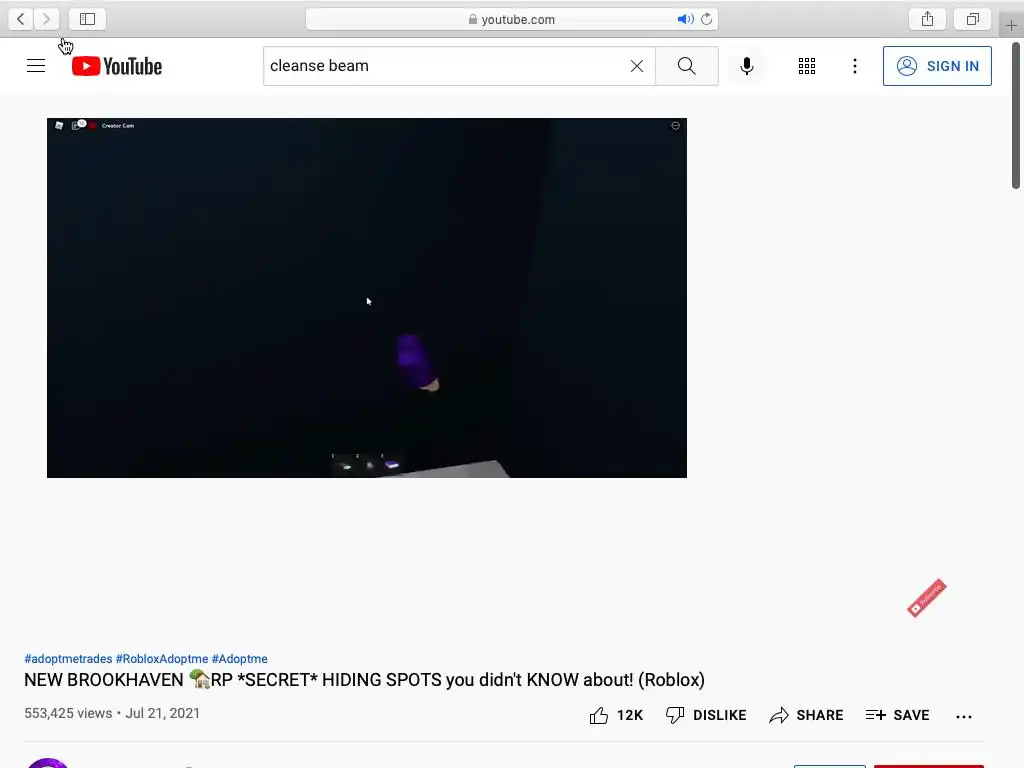Clear the search query with the X
The height and width of the screenshot is (768, 1024).
637,66
